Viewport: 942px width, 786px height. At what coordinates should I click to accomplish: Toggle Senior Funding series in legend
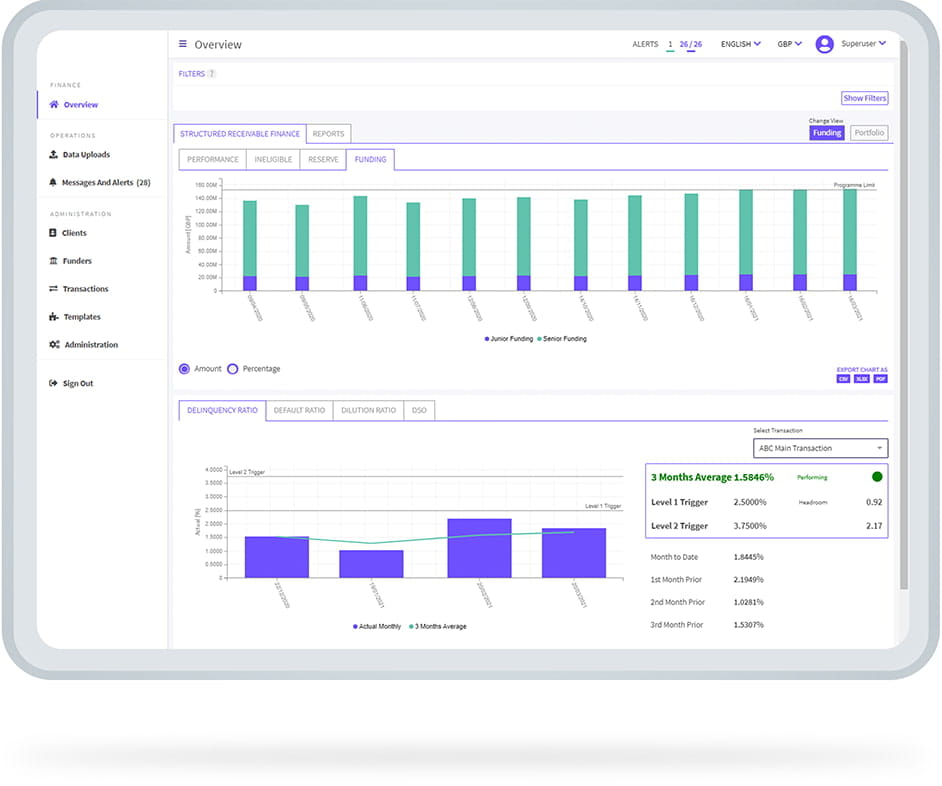pyautogui.click(x=562, y=339)
